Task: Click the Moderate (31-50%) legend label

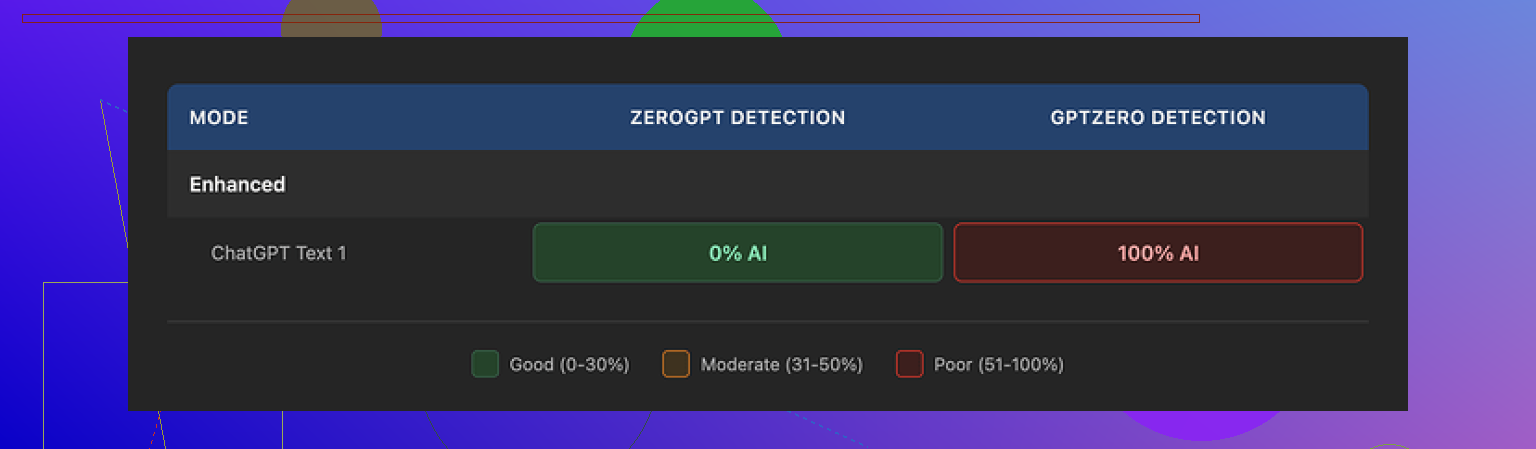Action: pyautogui.click(x=781, y=365)
